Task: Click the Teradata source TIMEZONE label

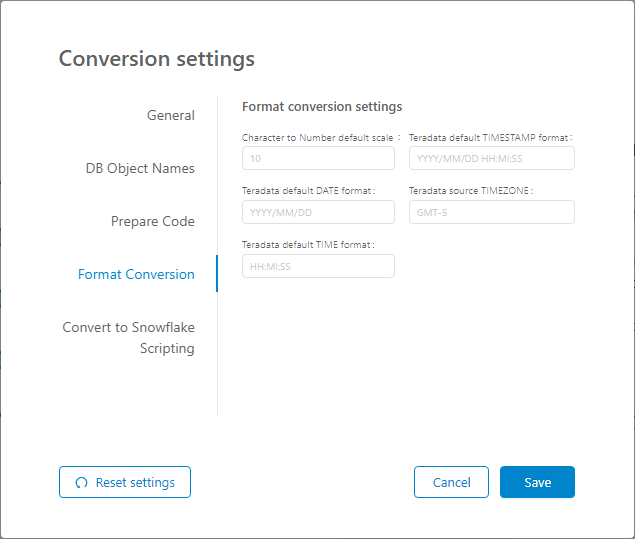Action: point(471,190)
